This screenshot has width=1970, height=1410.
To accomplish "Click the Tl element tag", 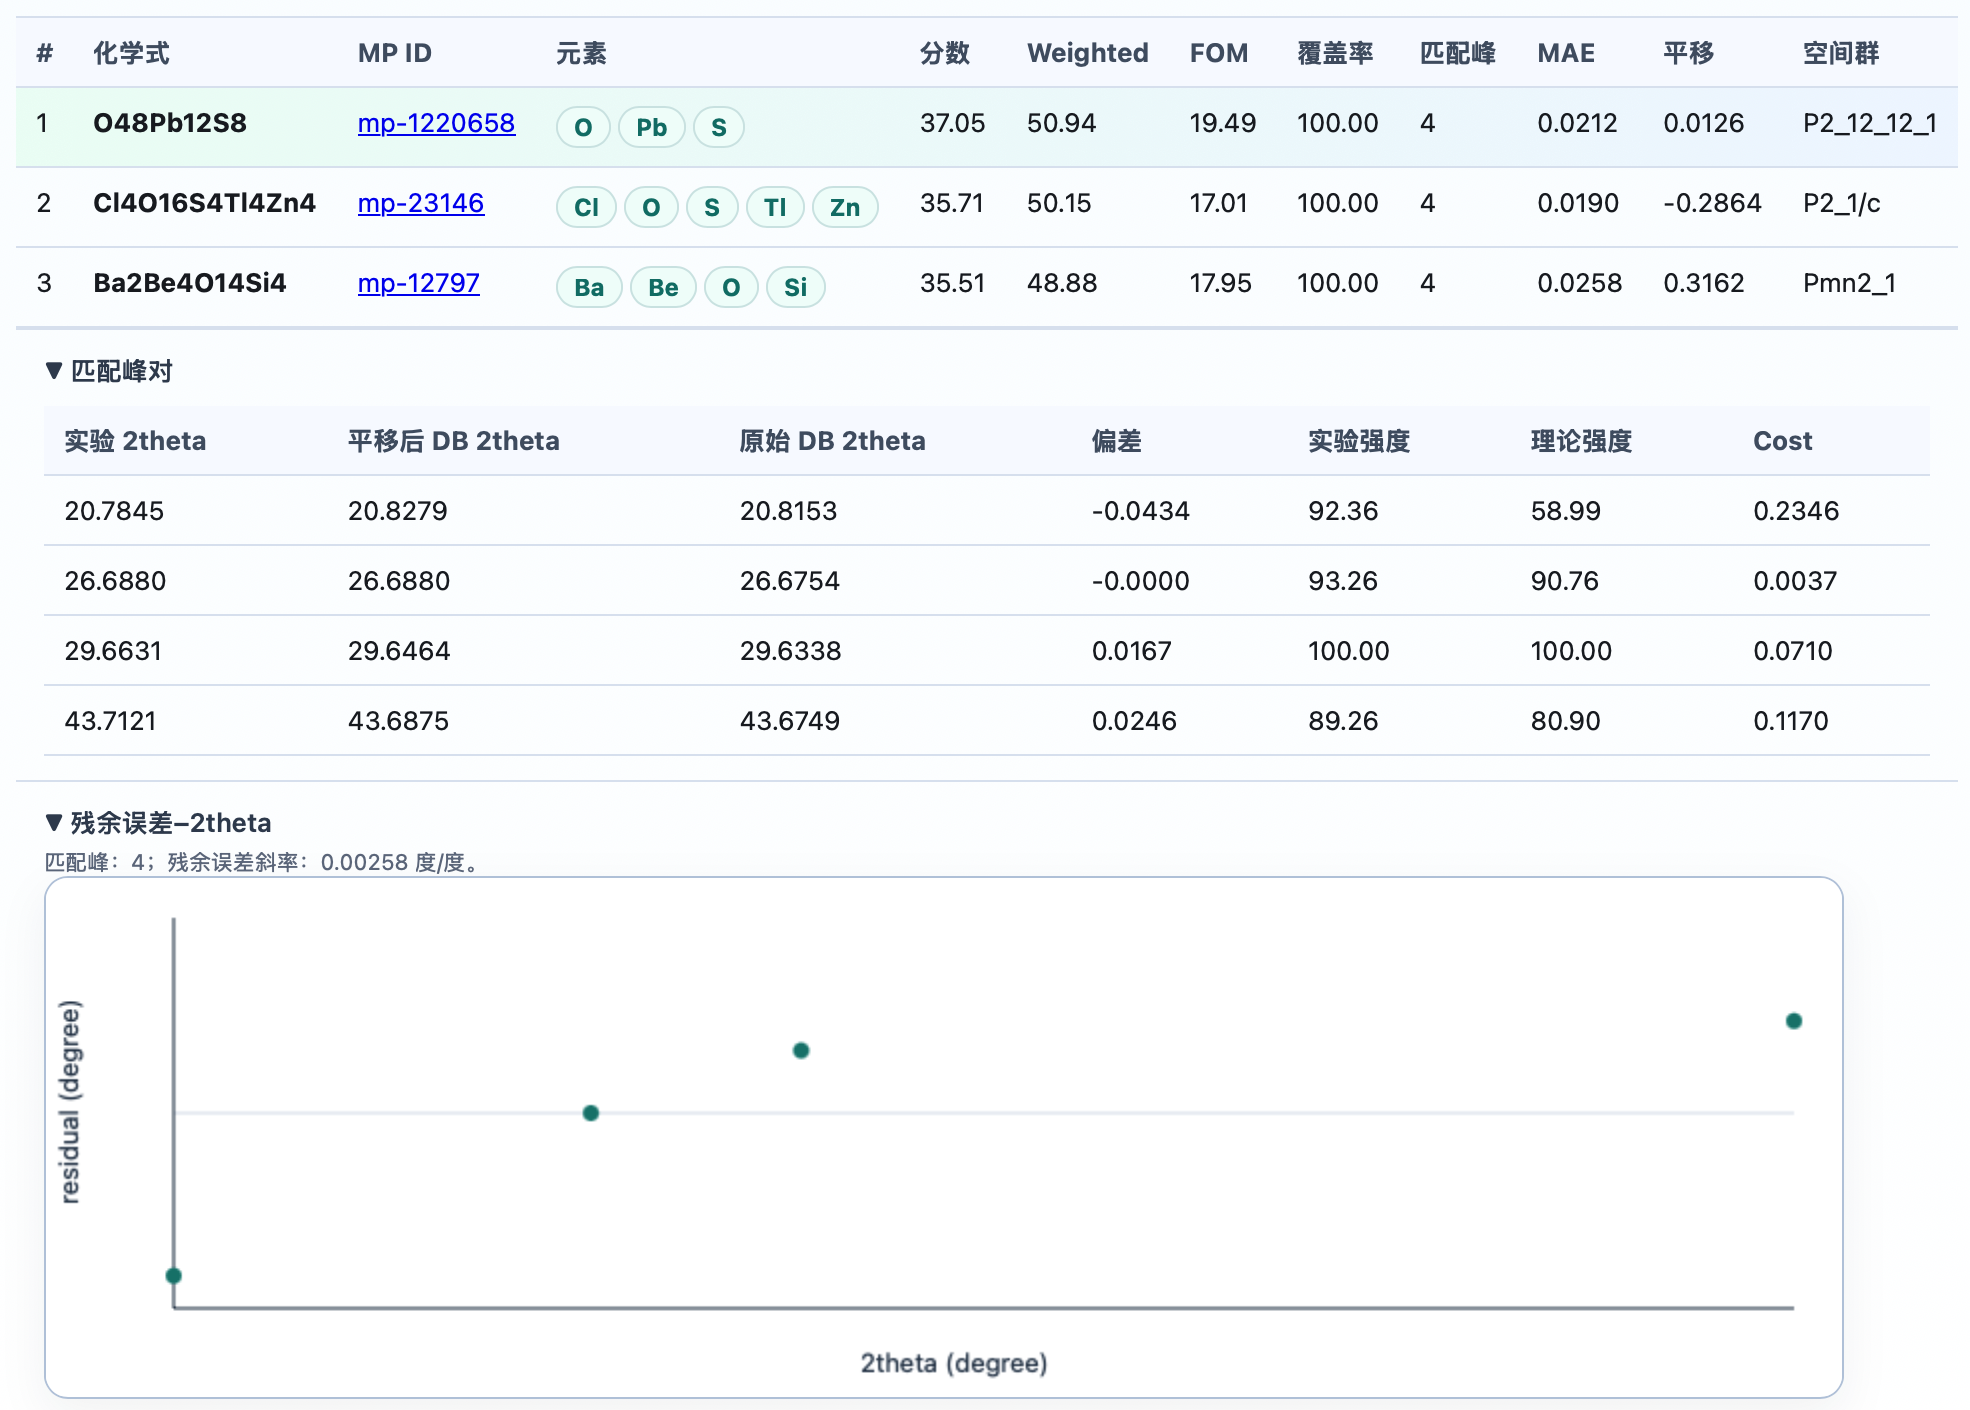I will (775, 207).
